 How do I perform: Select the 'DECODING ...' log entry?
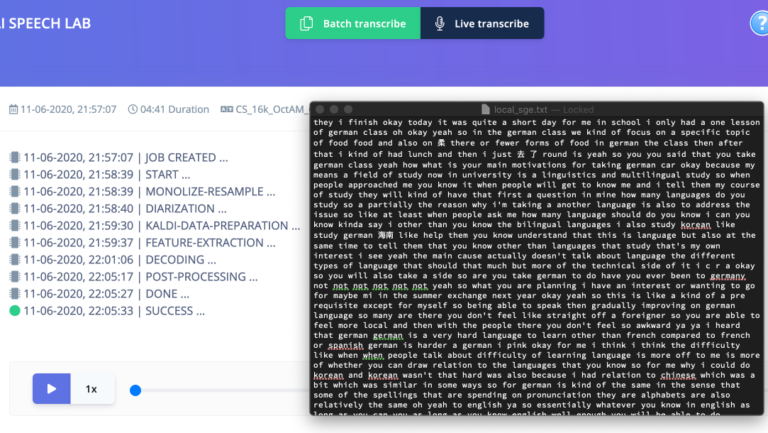pos(120,260)
